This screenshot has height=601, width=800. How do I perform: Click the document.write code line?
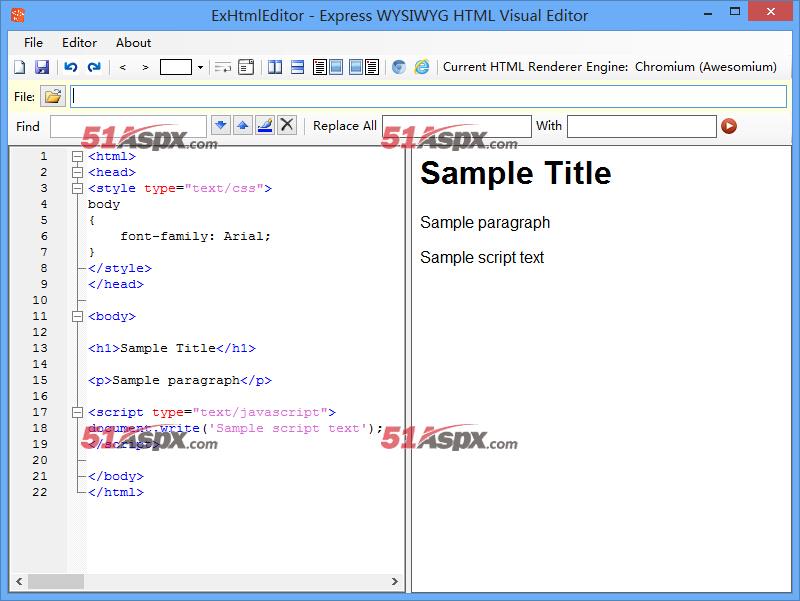[x=235, y=429]
